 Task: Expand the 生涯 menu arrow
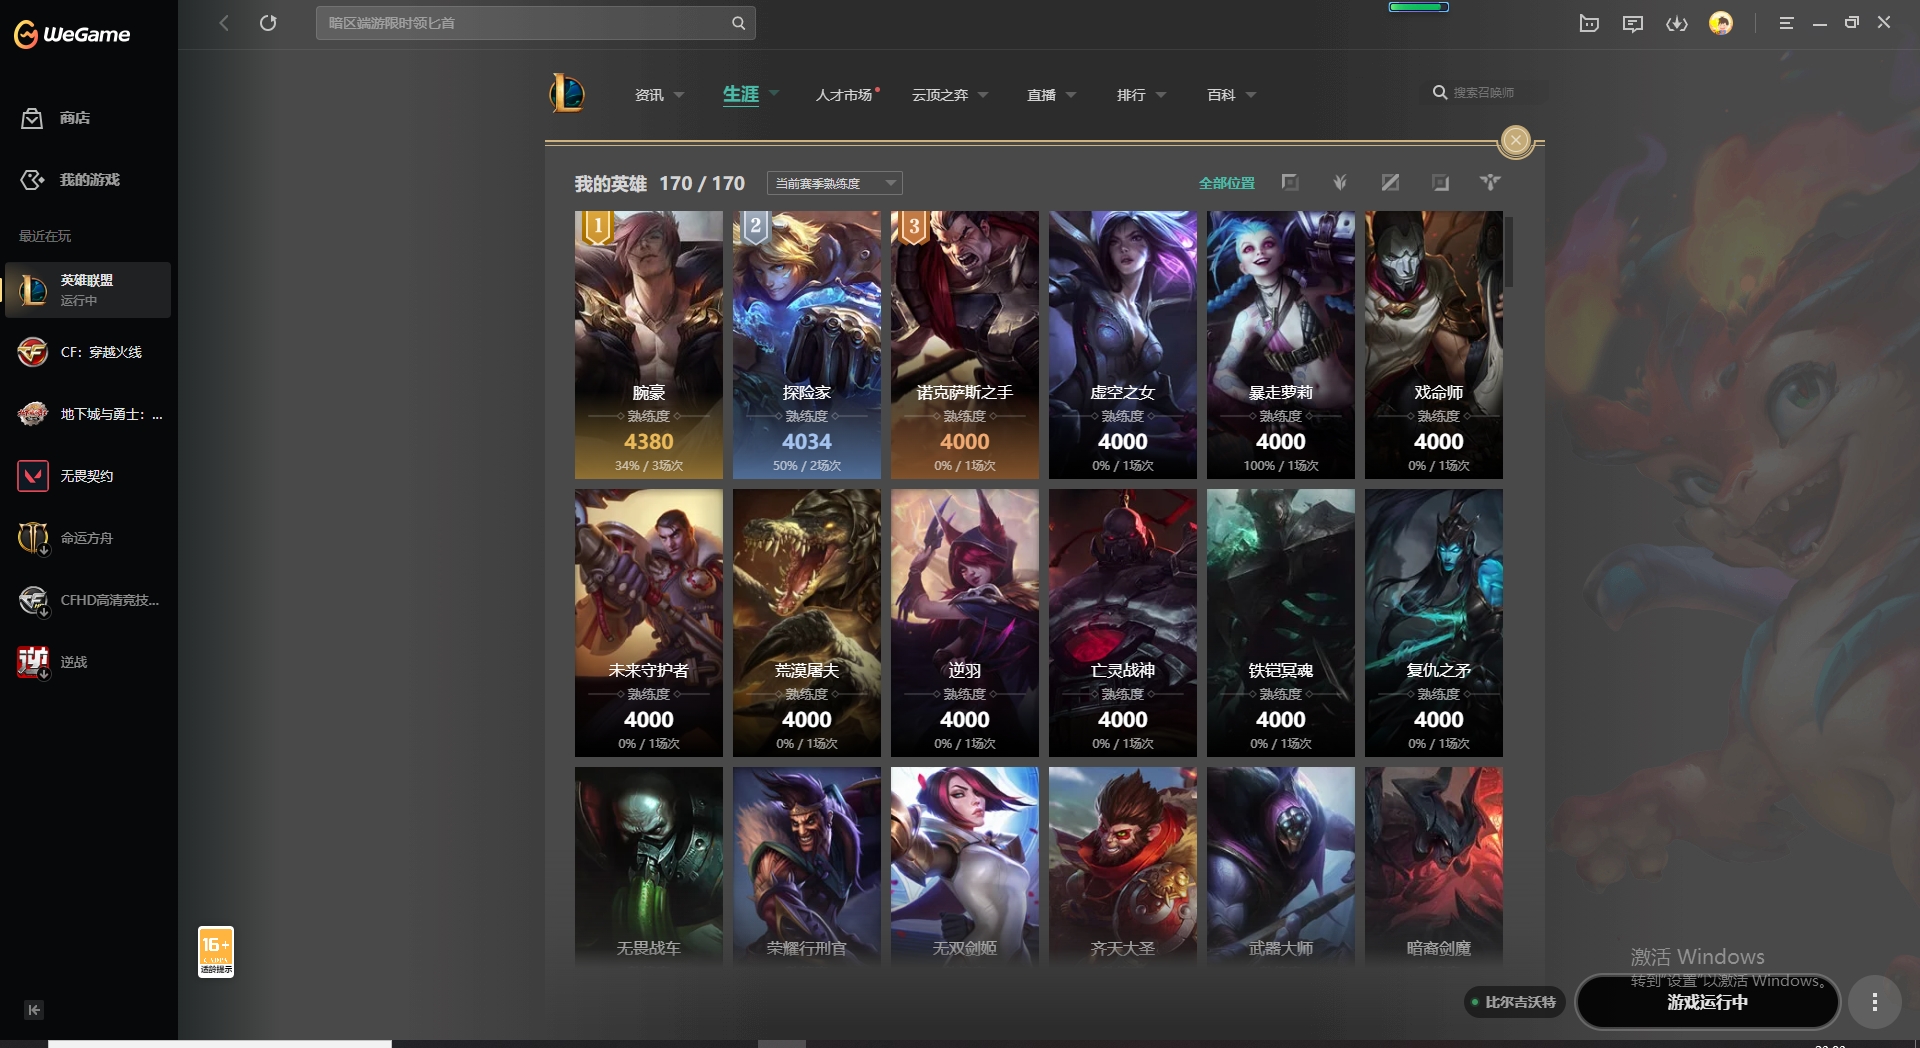pyautogui.click(x=774, y=93)
